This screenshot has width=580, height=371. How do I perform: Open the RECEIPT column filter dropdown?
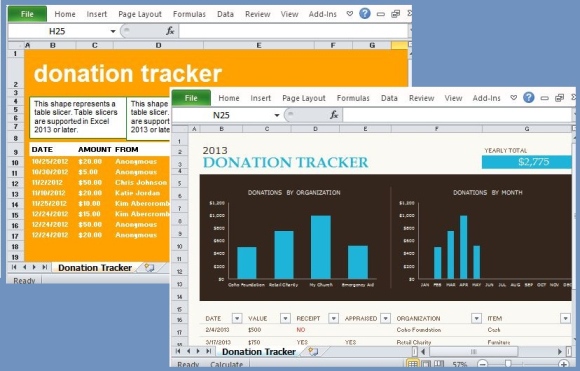[333, 318]
